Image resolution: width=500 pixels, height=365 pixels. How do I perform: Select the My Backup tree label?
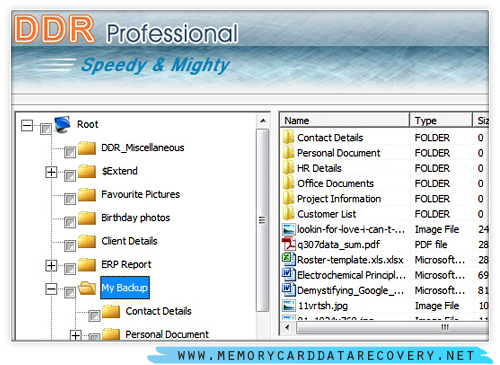click(125, 288)
